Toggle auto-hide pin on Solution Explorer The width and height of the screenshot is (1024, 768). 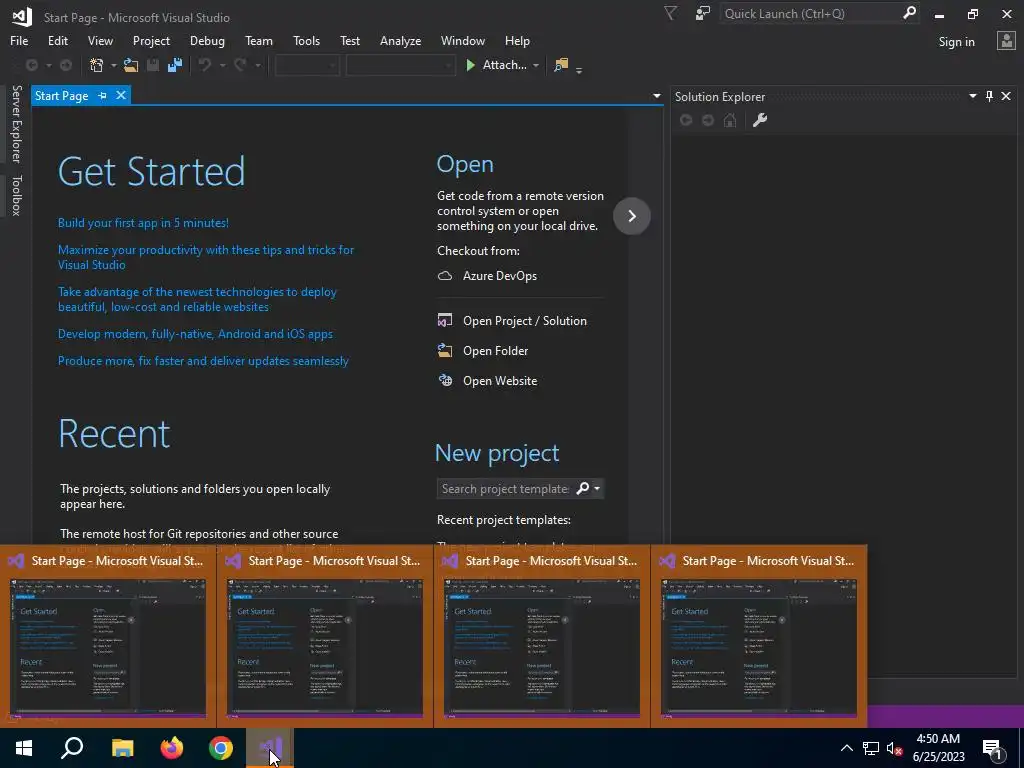pyautogui.click(x=989, y=96)
